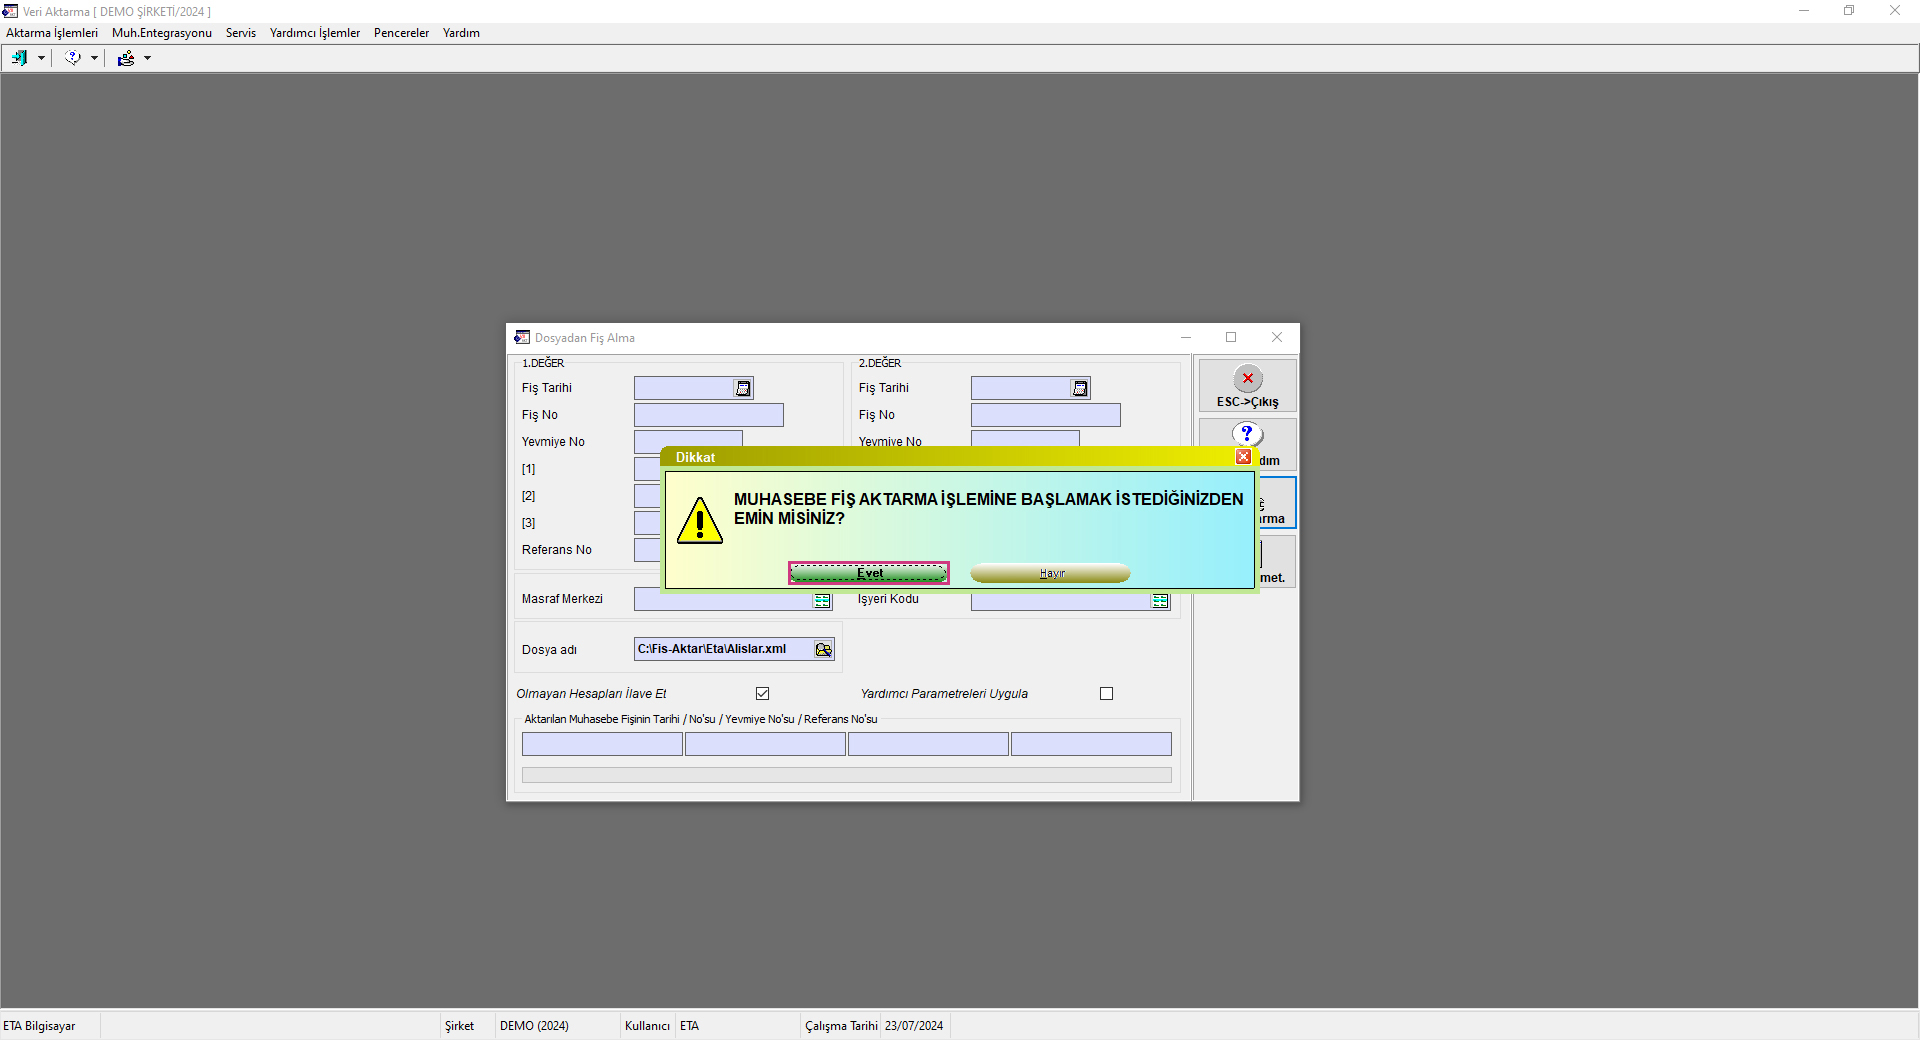Browse for file next to Dosya adı
This screenshot has width=1920, height=1040.
(823, 650)
